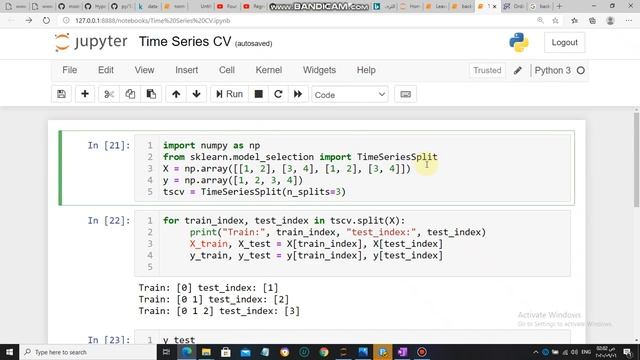This screenshot has height=360, width=640.
Task: Open the Cell menu
Action: pos(227,70)
